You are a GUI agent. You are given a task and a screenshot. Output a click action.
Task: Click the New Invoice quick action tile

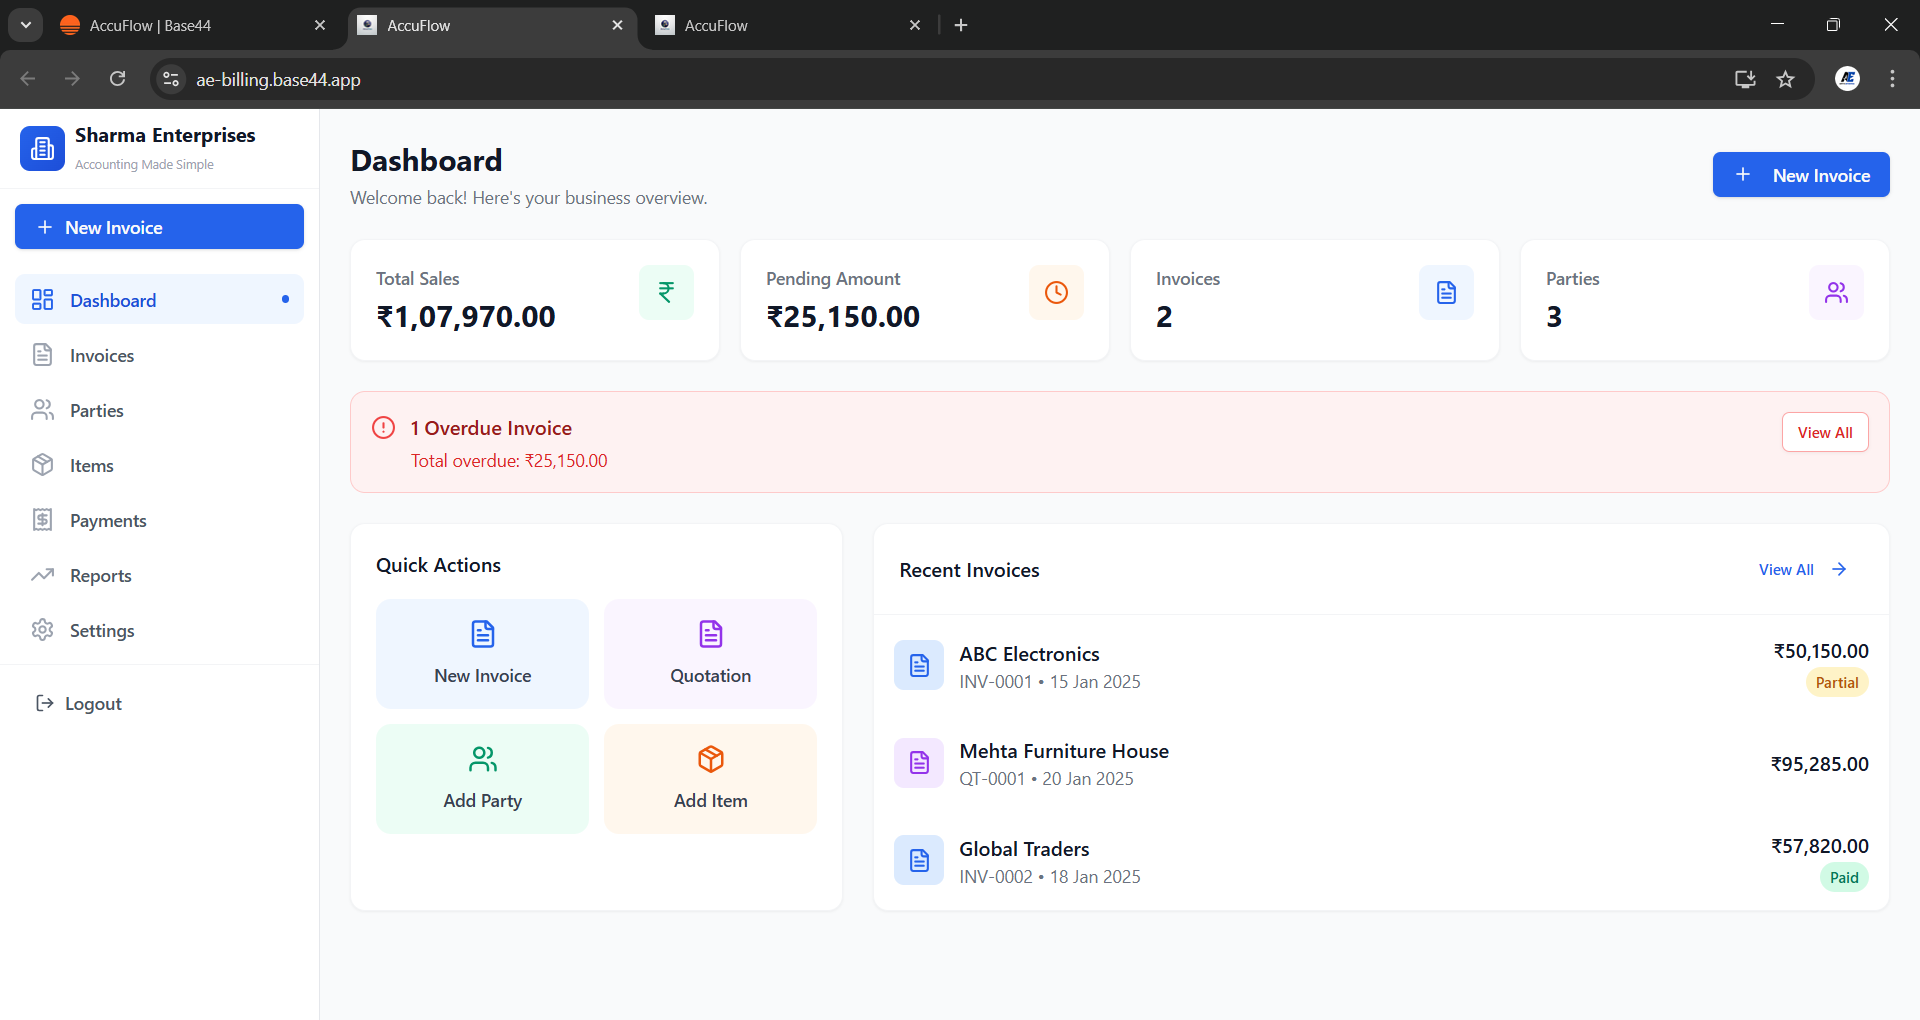coord(482,654)
